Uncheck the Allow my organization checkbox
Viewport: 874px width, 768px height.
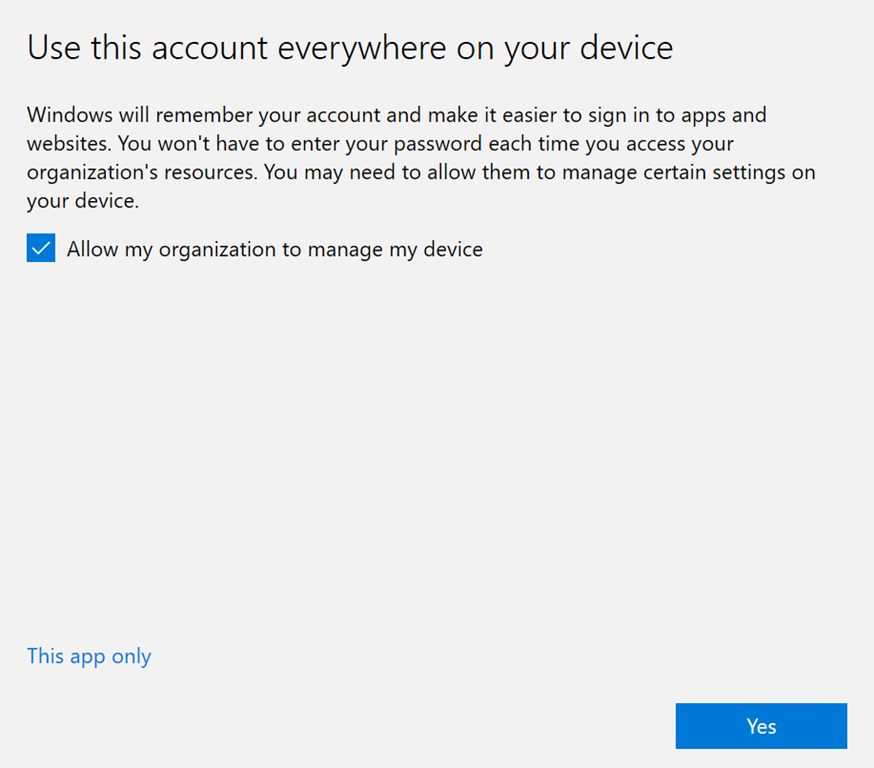tap(41, 249)
